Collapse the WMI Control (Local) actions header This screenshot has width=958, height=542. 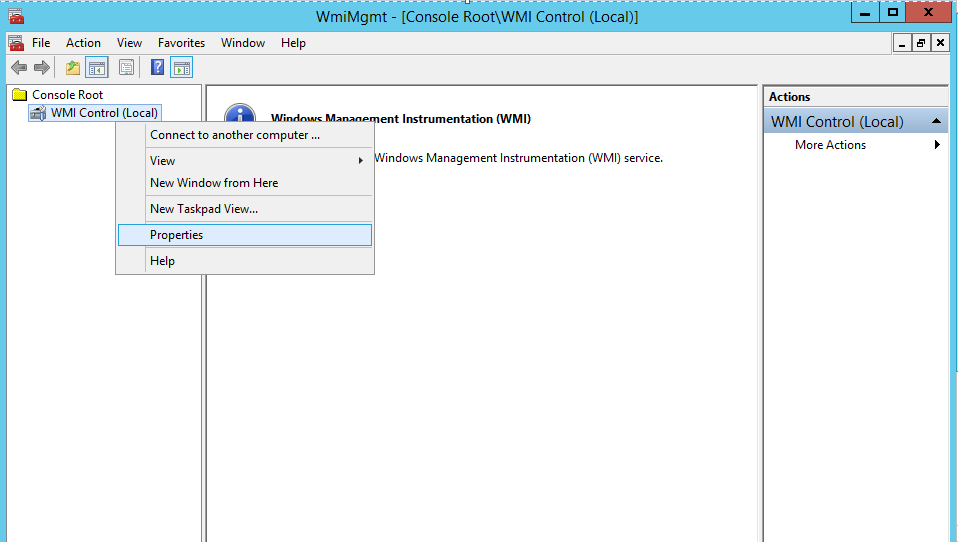[x=936, y=121]
